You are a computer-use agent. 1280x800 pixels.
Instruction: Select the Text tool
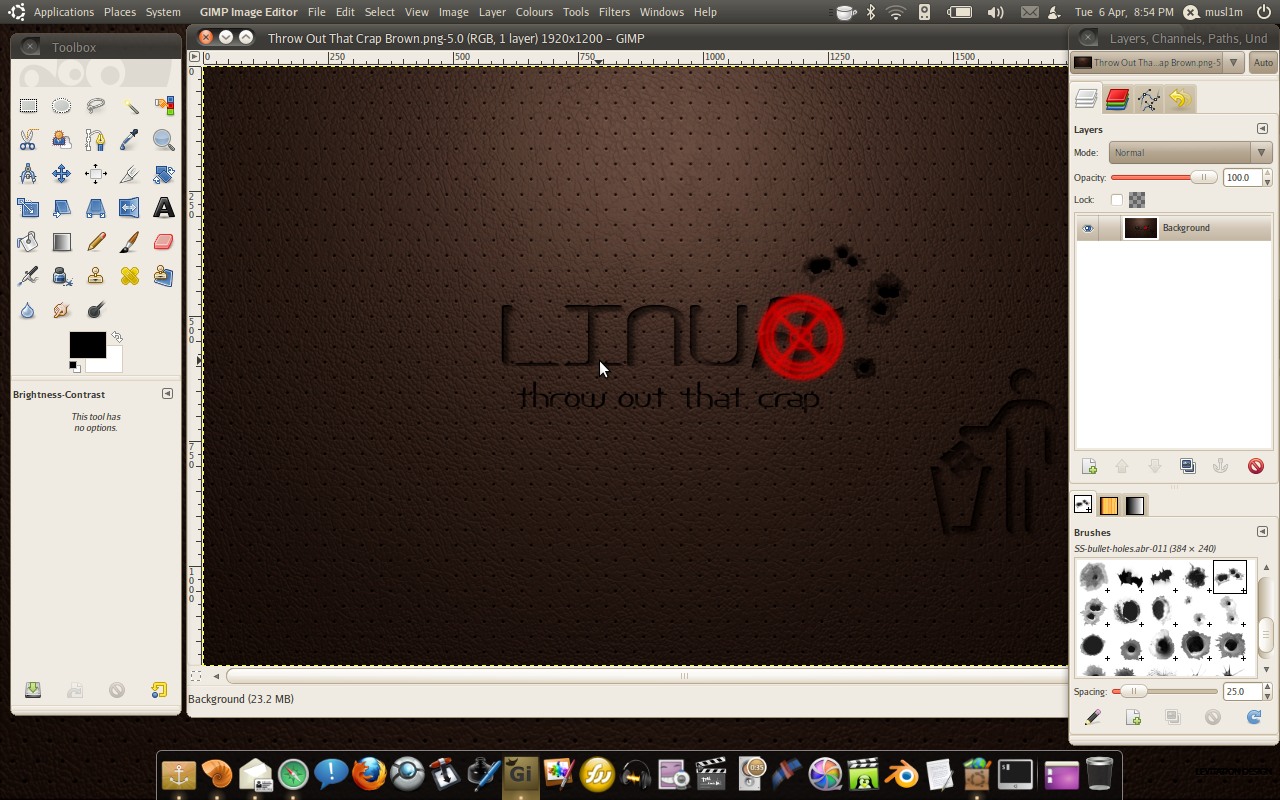(x=164, y=208)
